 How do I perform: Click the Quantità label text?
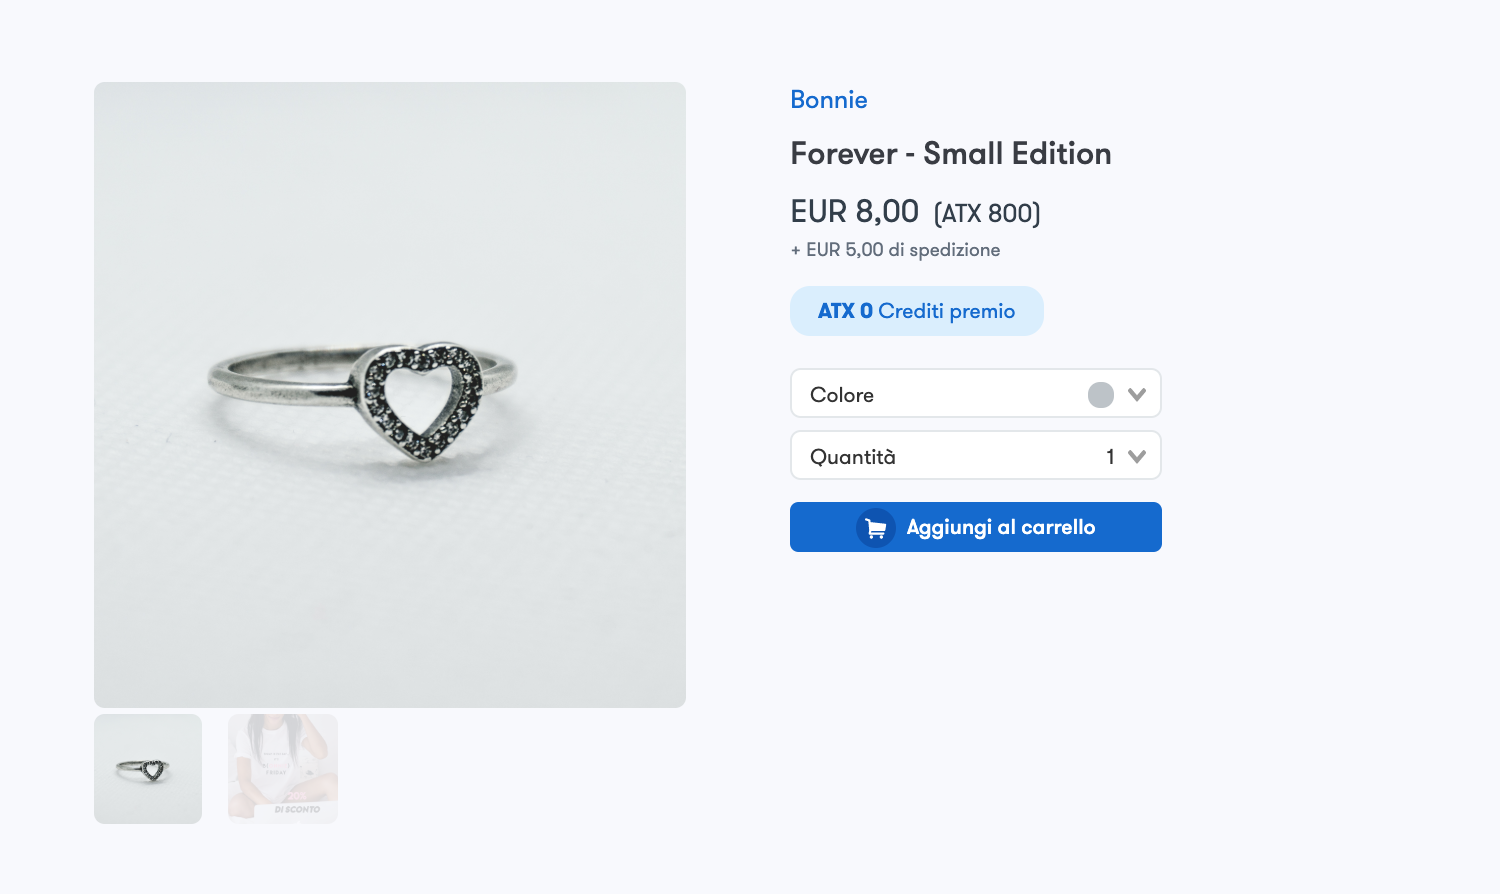(852, 457)
